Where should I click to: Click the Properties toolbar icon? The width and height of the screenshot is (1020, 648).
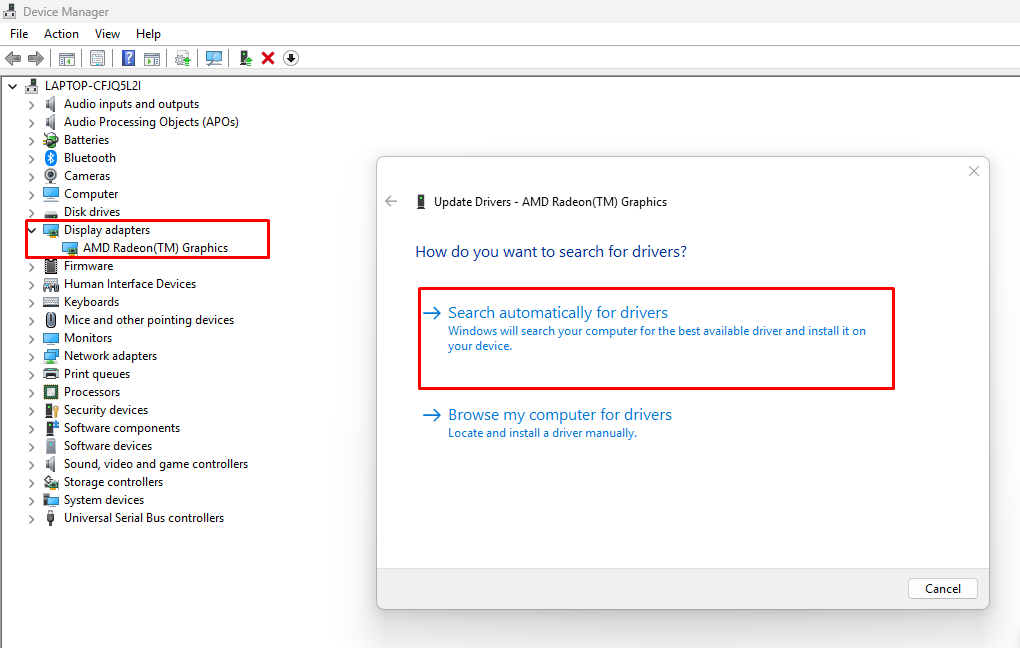[98, 58]
